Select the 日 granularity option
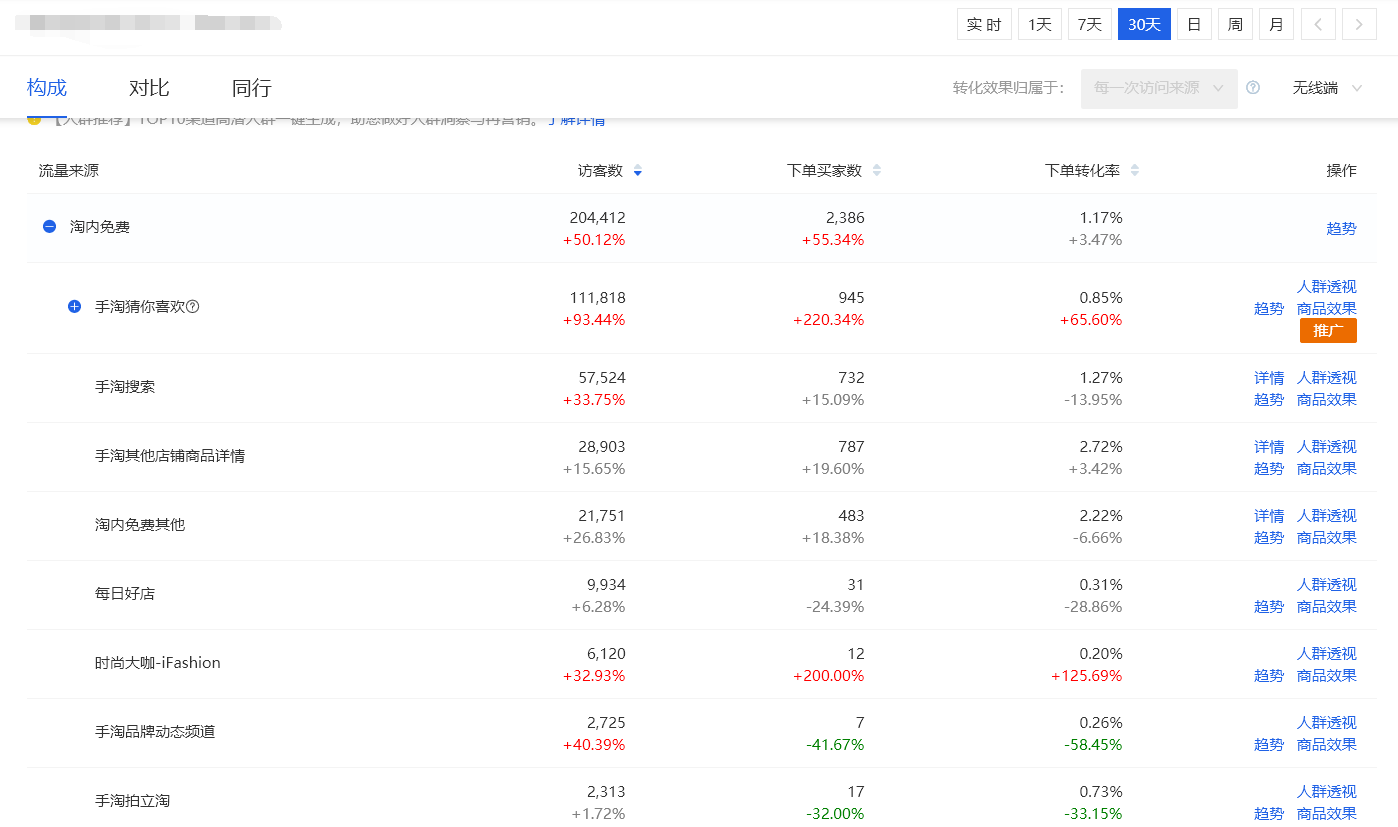 click(x=1194, y=23)
